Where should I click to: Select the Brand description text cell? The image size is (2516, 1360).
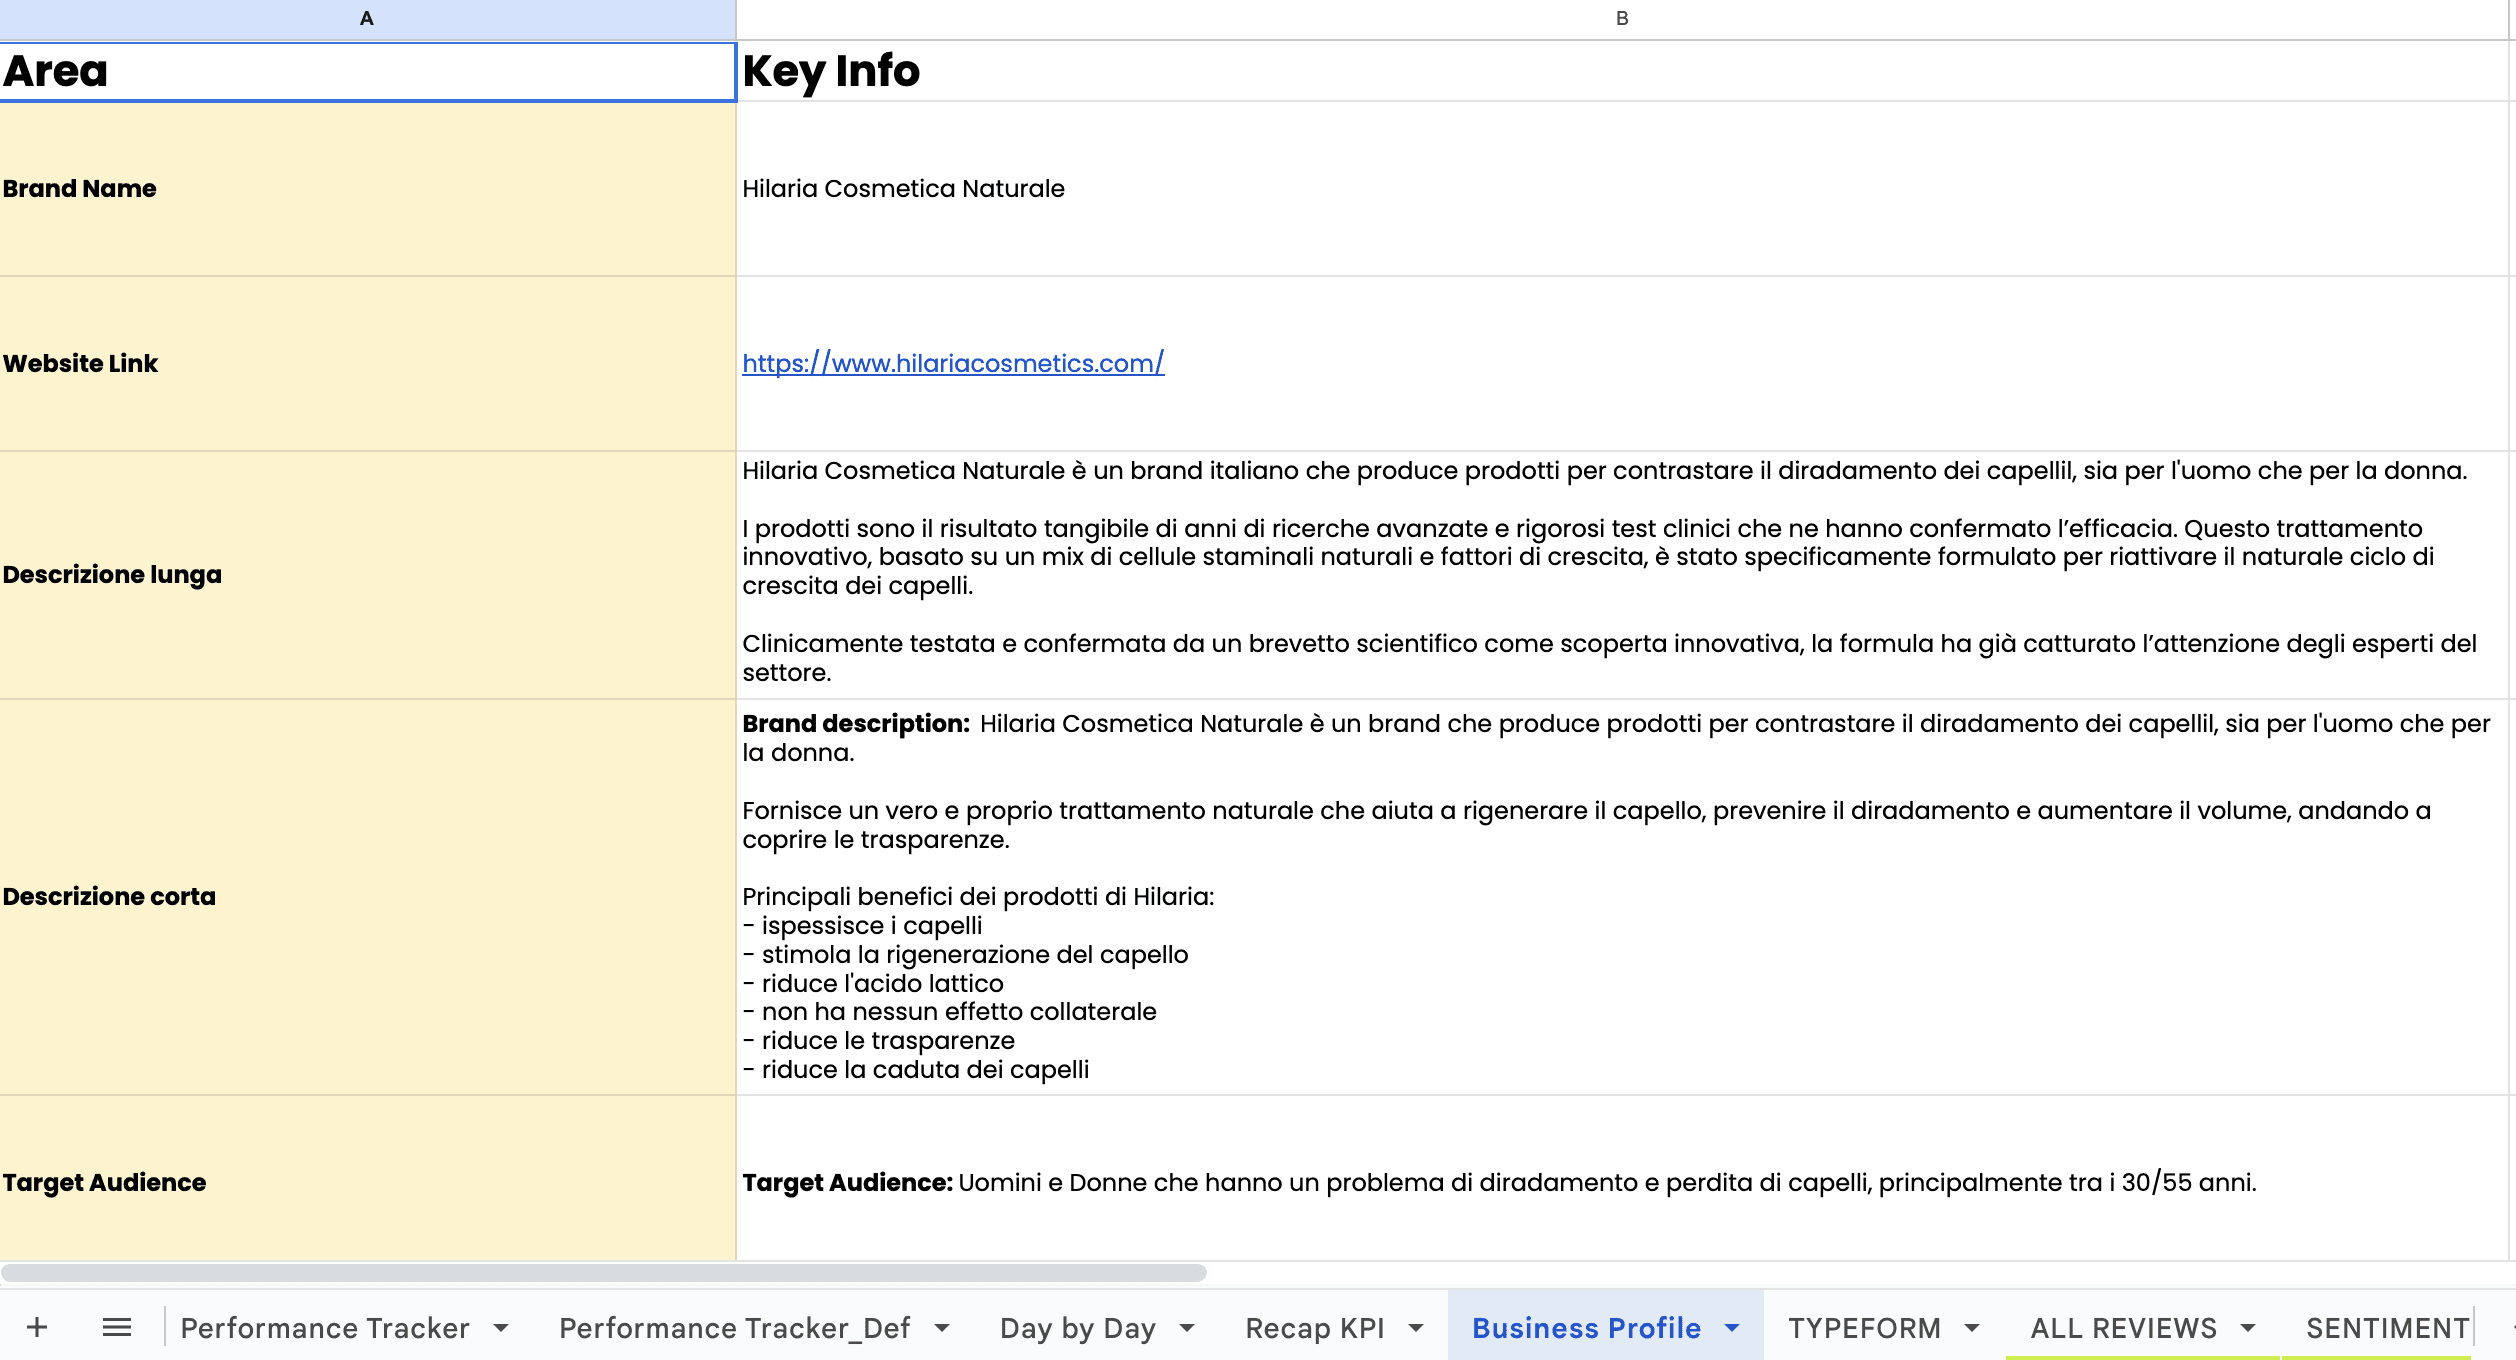tap(1622, 897)
